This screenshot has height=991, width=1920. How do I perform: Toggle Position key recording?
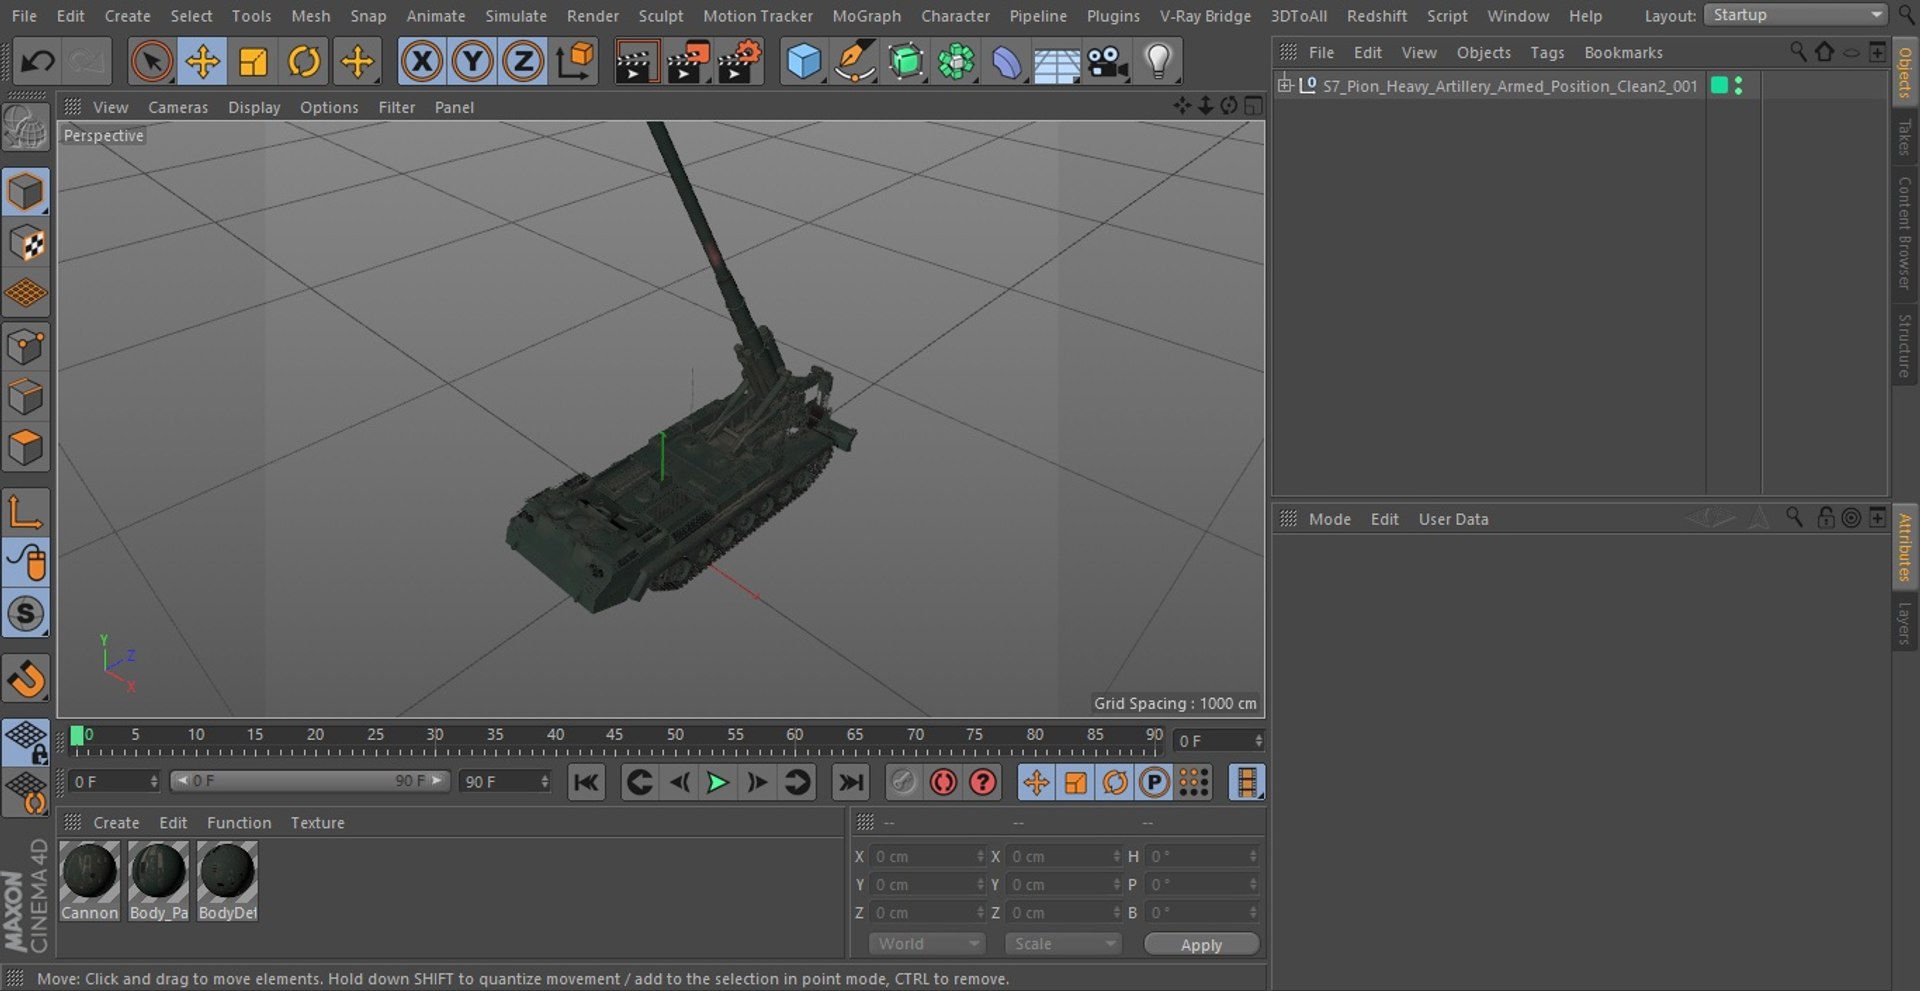pos(1036,782)
